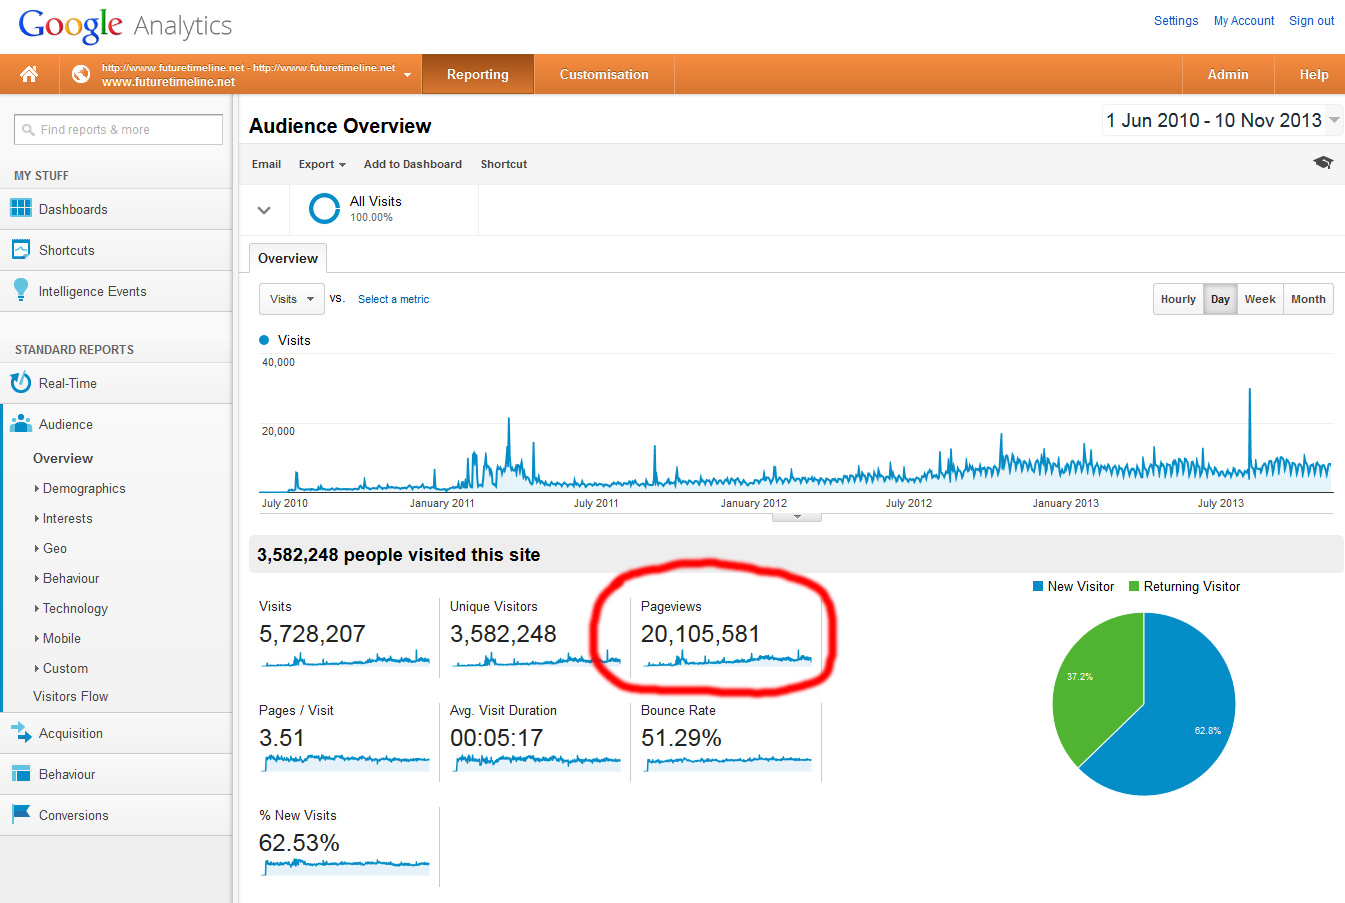
Task: Click the blue Visits legend dot
Action: 264,340
